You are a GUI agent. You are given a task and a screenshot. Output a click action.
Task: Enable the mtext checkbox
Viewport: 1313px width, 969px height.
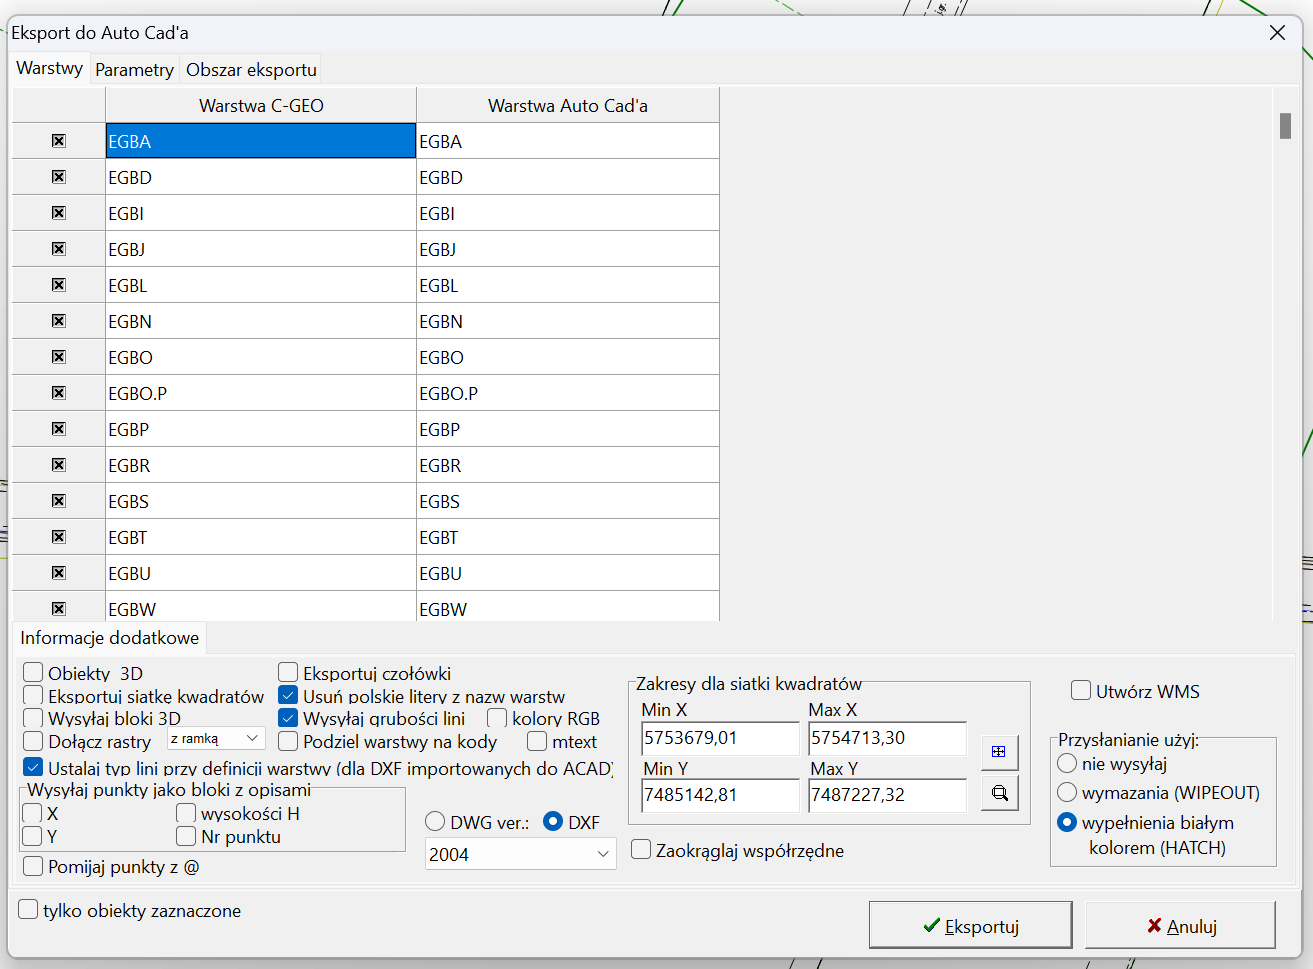537,741
